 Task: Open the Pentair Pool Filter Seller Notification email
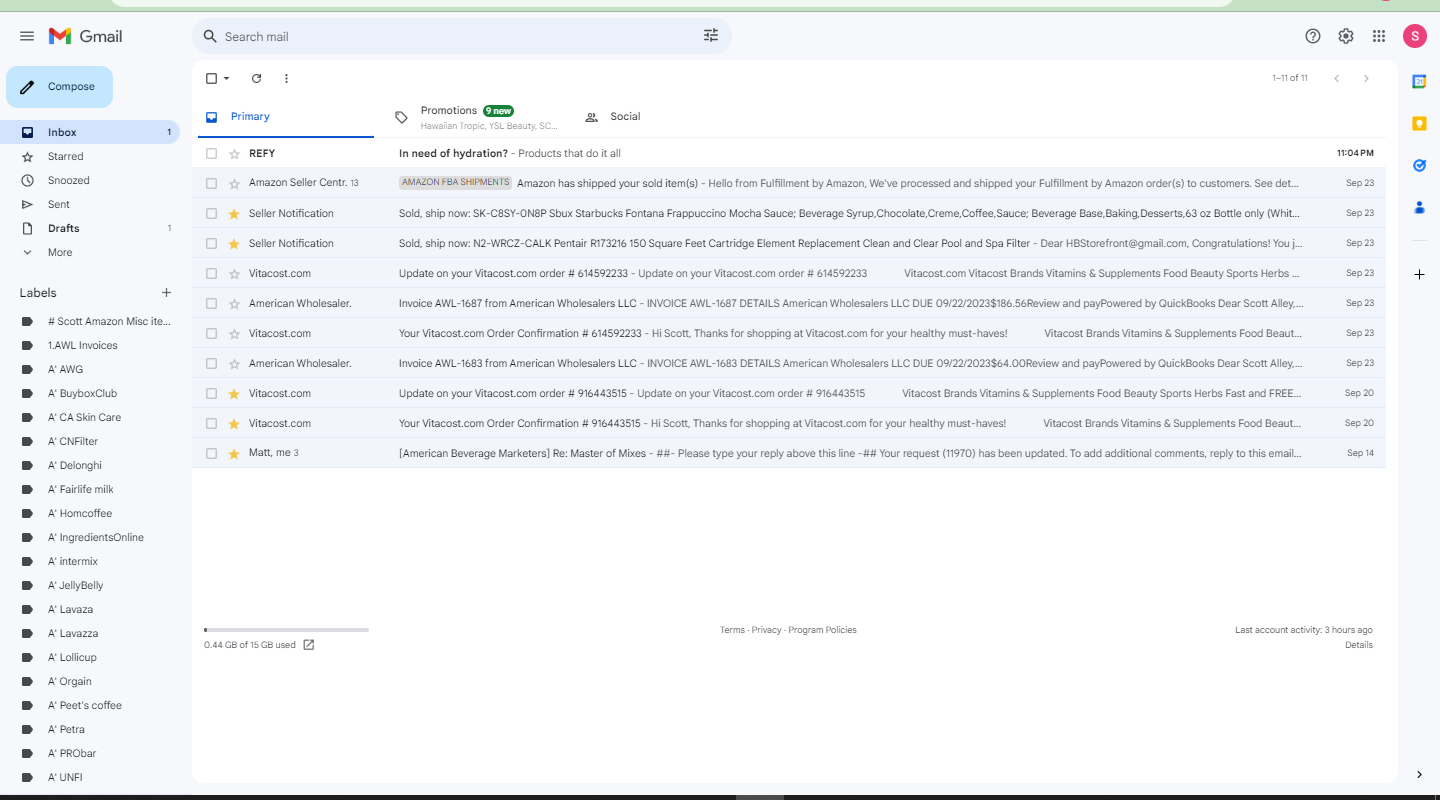(789, 243)
